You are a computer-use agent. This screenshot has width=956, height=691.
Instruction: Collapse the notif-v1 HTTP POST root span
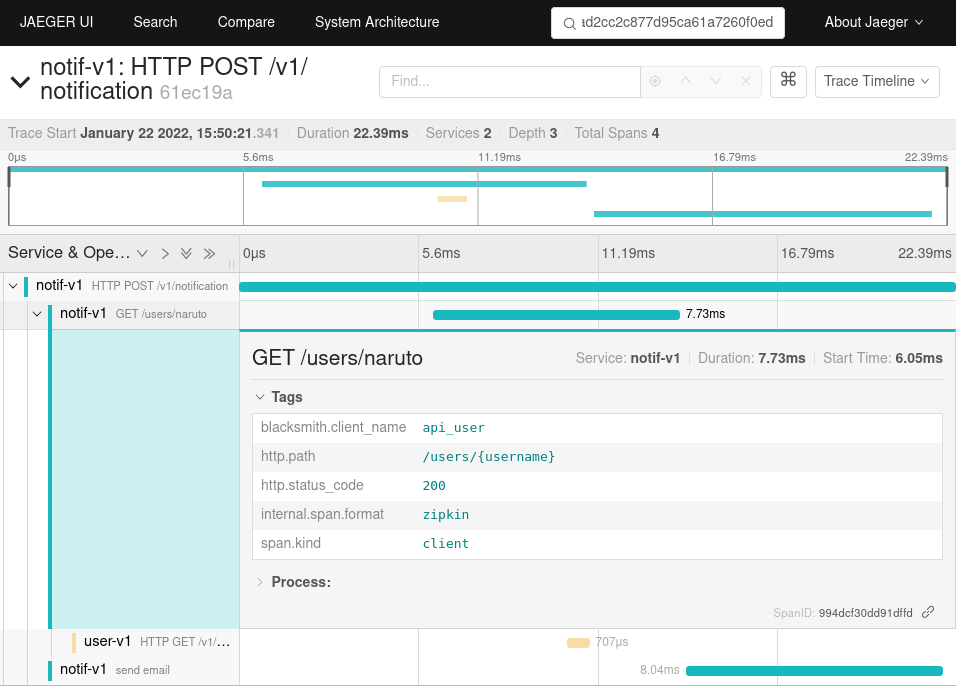(x=13, y=286)
